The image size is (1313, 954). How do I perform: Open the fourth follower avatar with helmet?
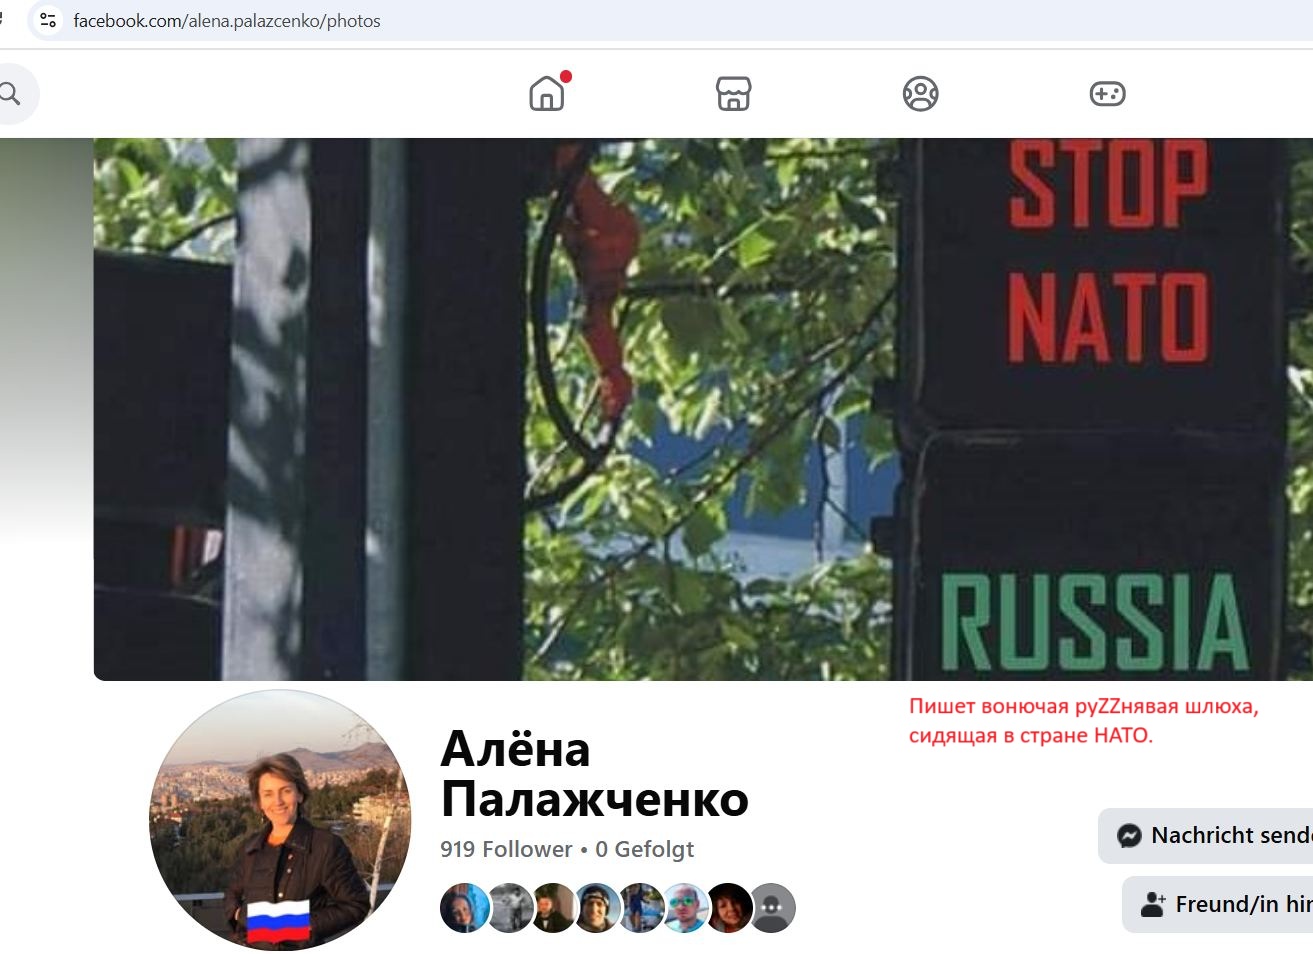click(x=596, y=908)
